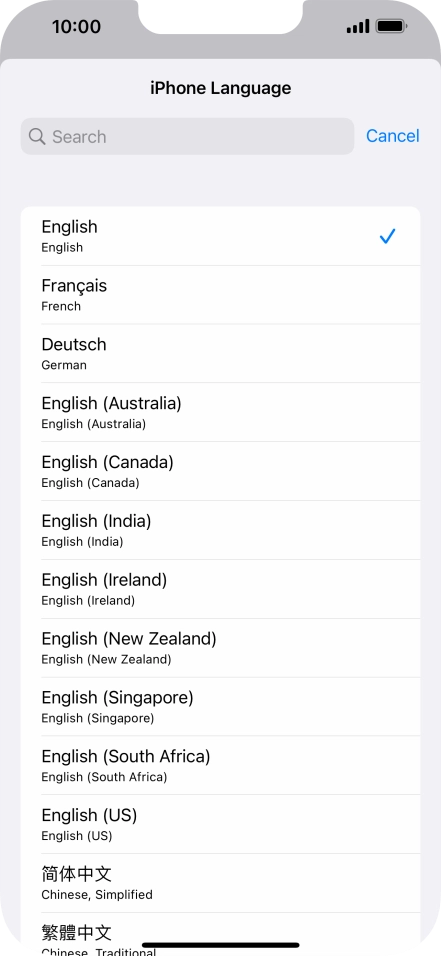This screenshot has width=441, height=956.
Task: Select Chinese, Simplified language
Action: [220, 883]
